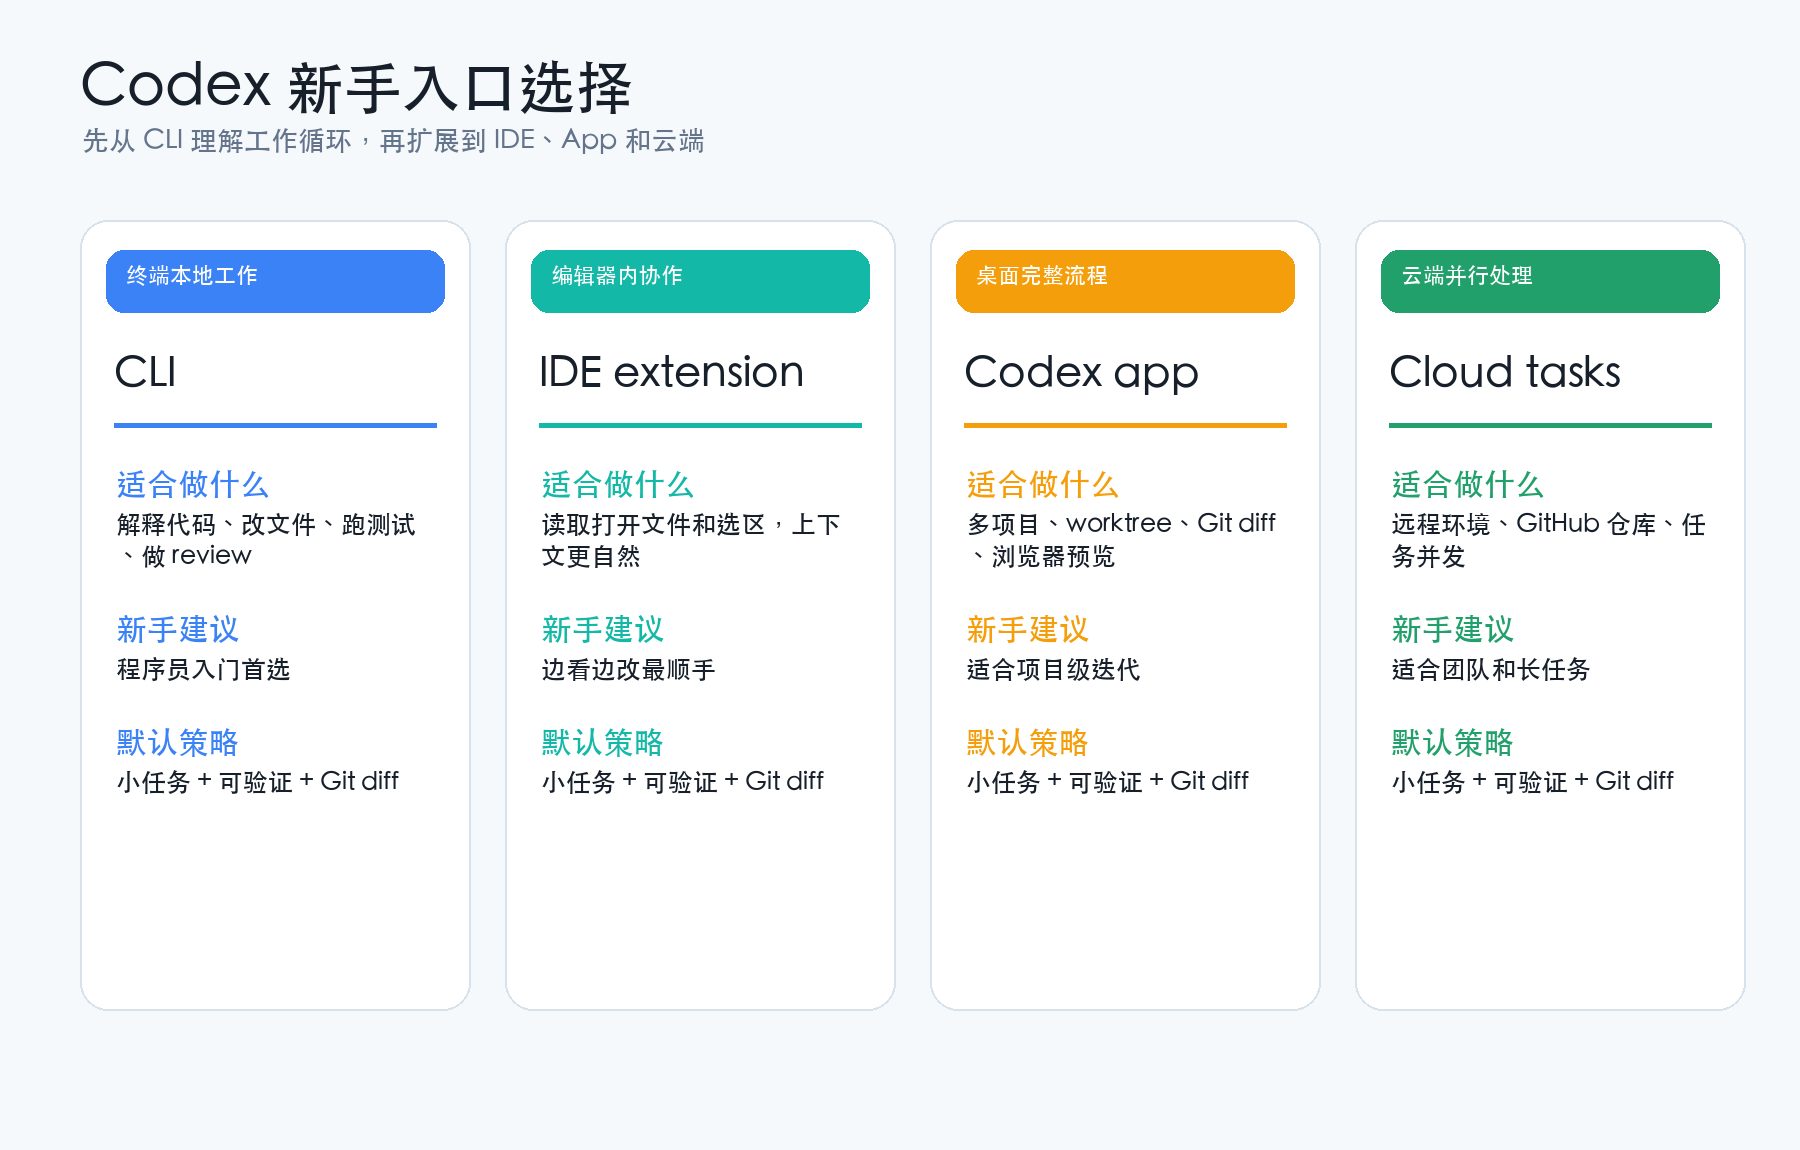The image size is (1800, 1150).
Task: Select the orange "桌面完整流程" badge
Action: coord(1125,281)
